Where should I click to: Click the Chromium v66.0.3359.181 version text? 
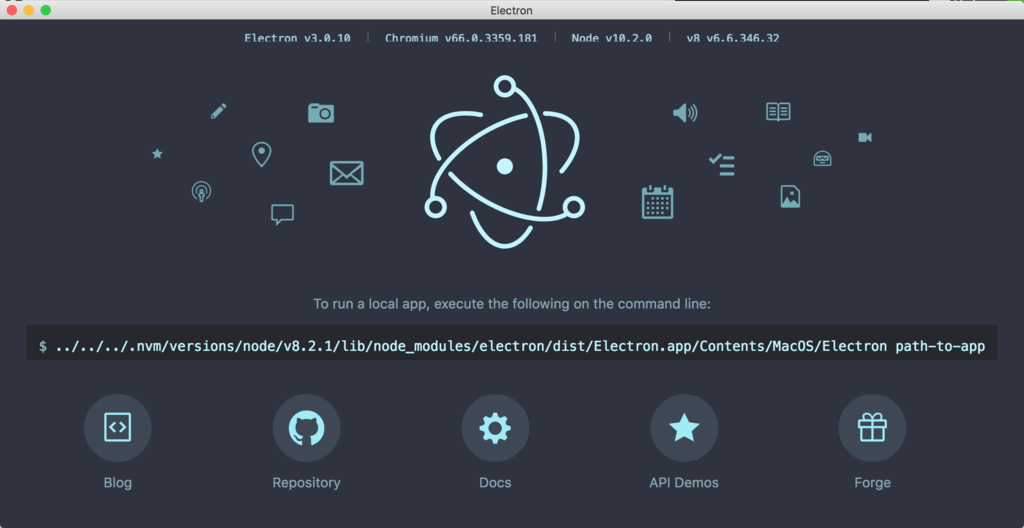[461, 38]
